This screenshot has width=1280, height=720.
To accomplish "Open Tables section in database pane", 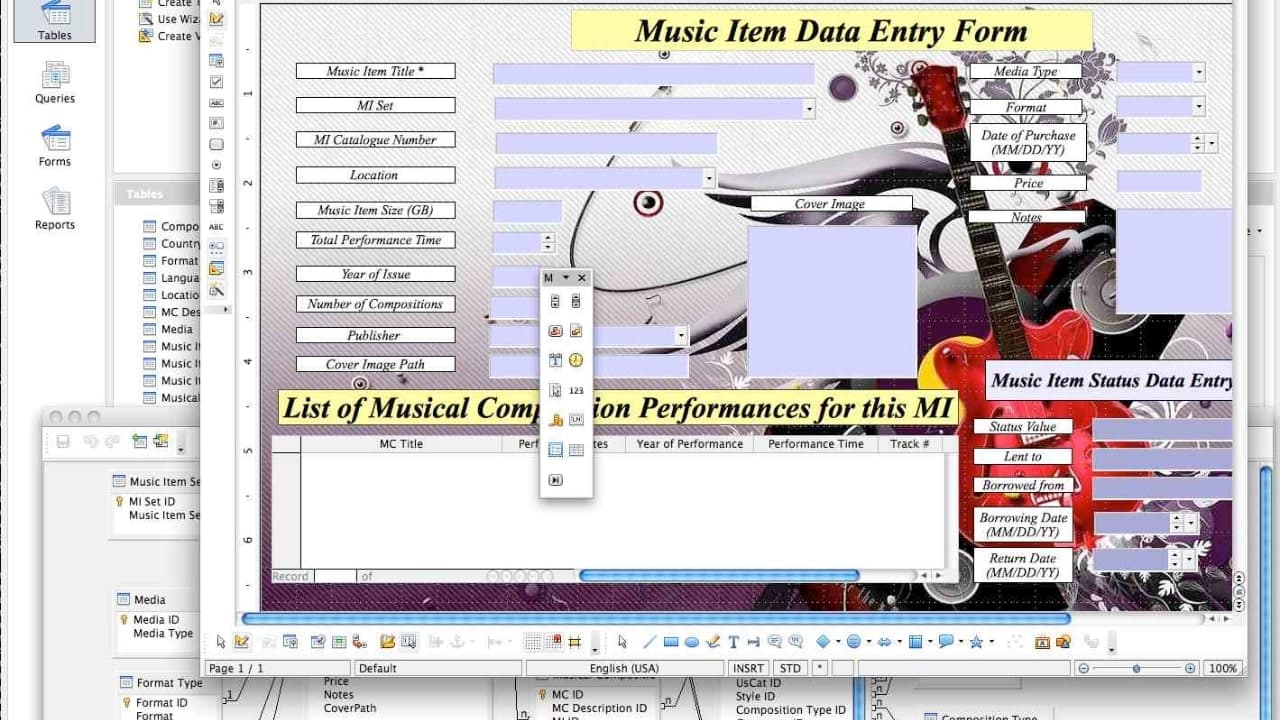I will coord(54,20).
